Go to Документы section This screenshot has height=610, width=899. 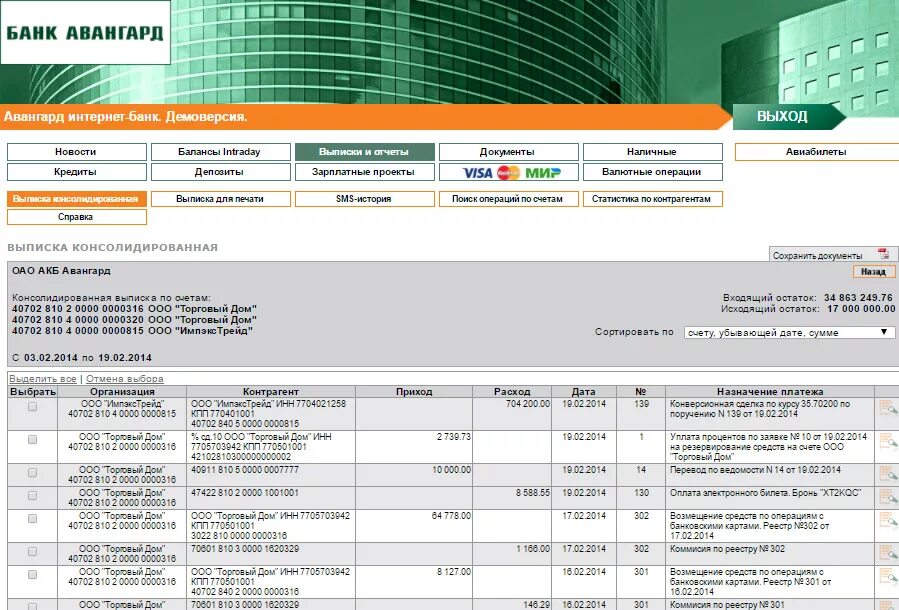point(509,152)
